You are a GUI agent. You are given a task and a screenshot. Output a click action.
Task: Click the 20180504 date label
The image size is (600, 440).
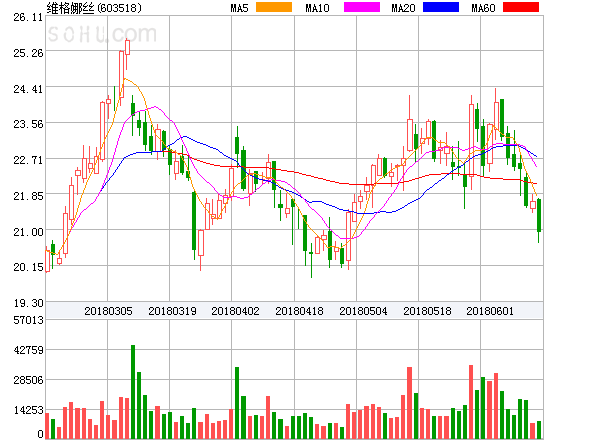(363, 311)
